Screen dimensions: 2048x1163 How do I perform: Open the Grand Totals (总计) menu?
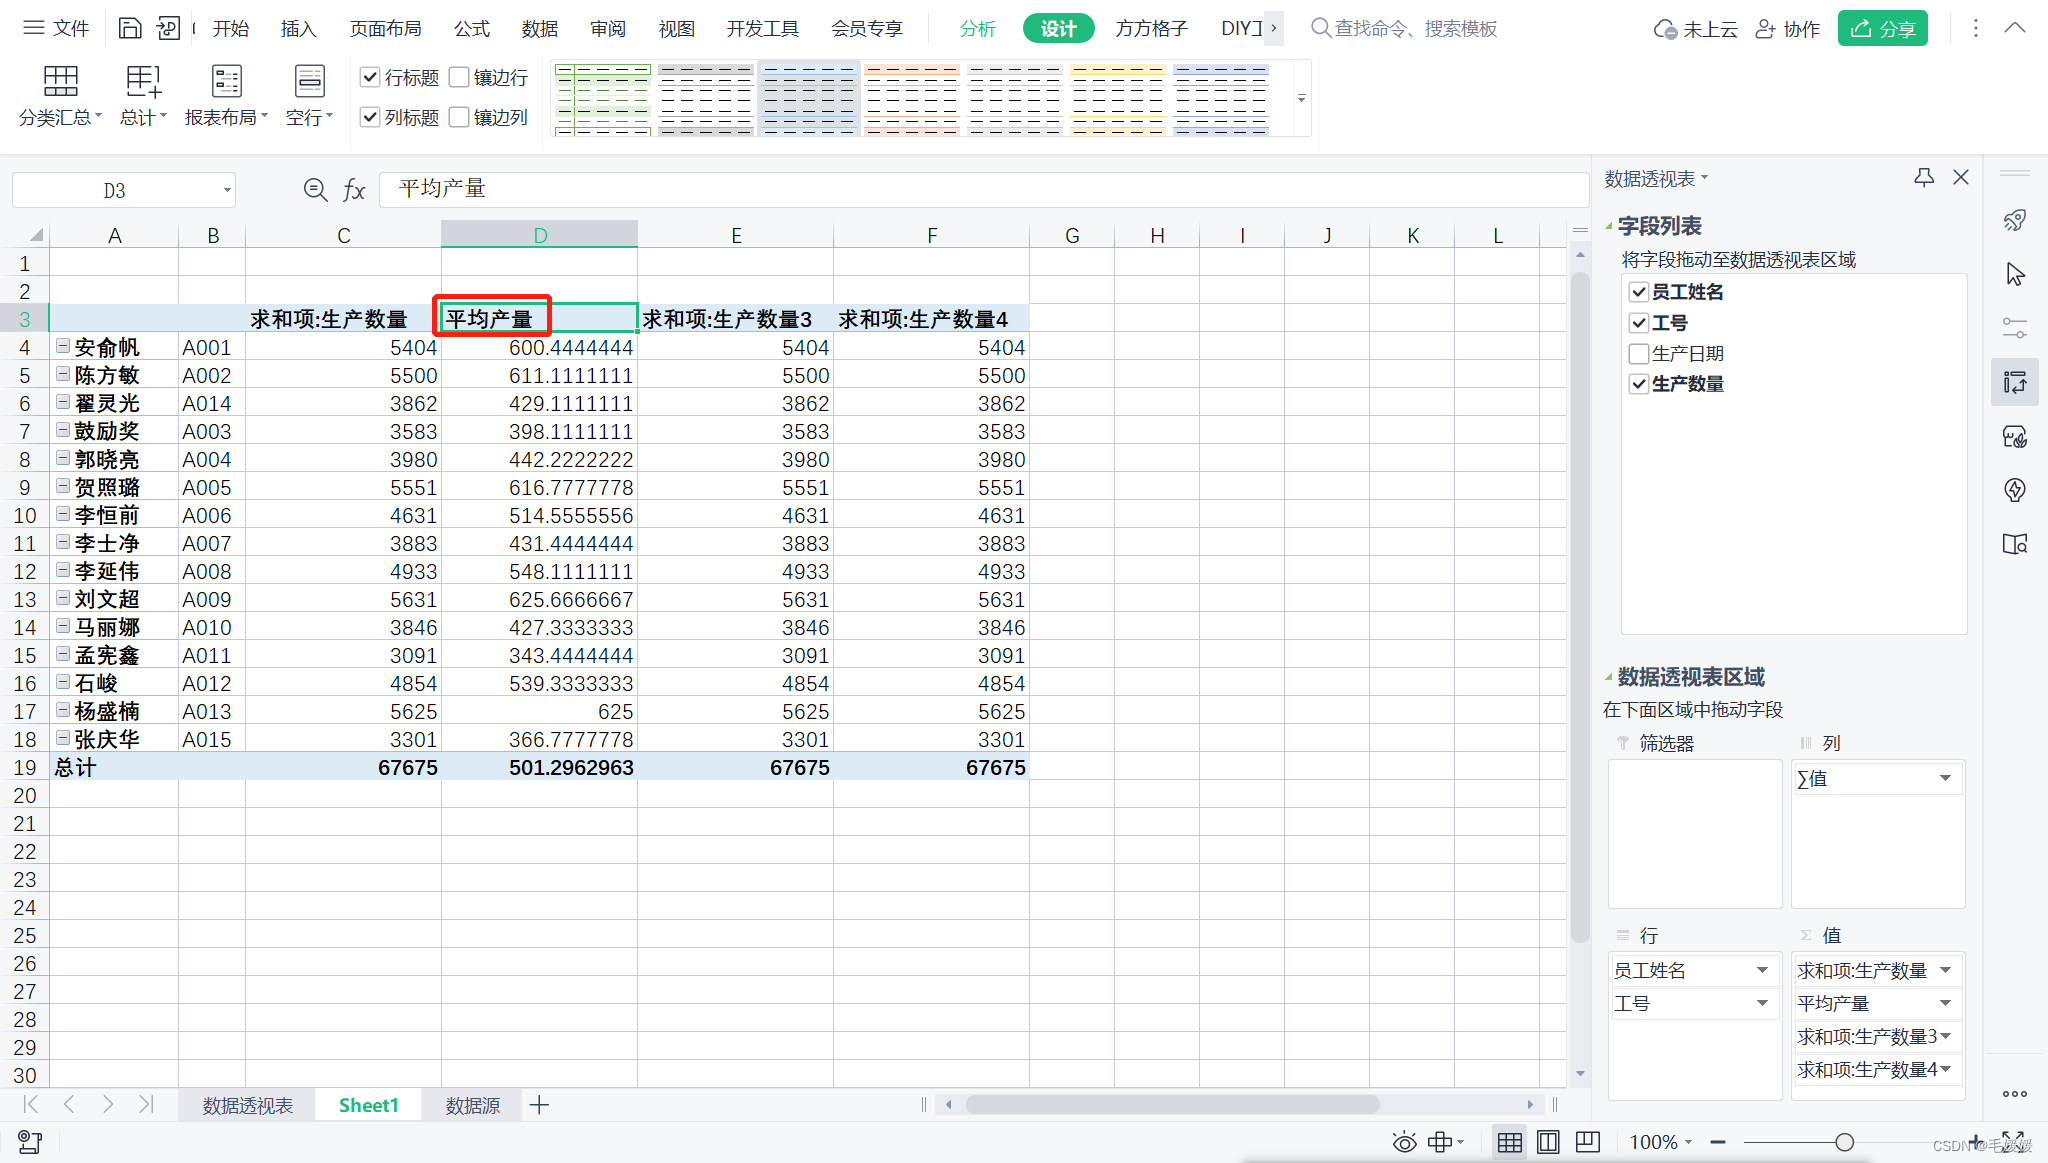pyautogui.click(x=143, y=96)
